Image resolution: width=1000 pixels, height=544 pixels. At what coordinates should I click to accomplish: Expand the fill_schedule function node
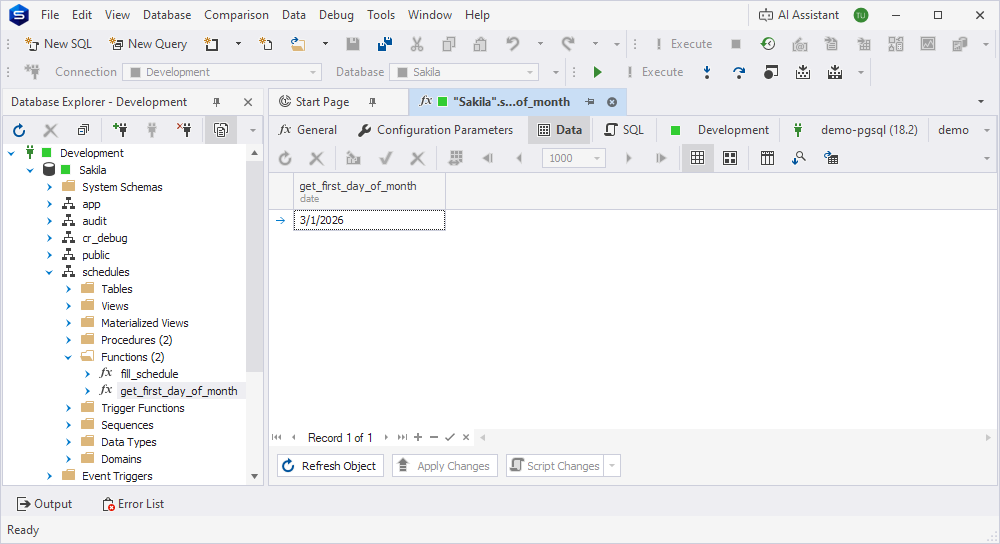tap(87, 374)
